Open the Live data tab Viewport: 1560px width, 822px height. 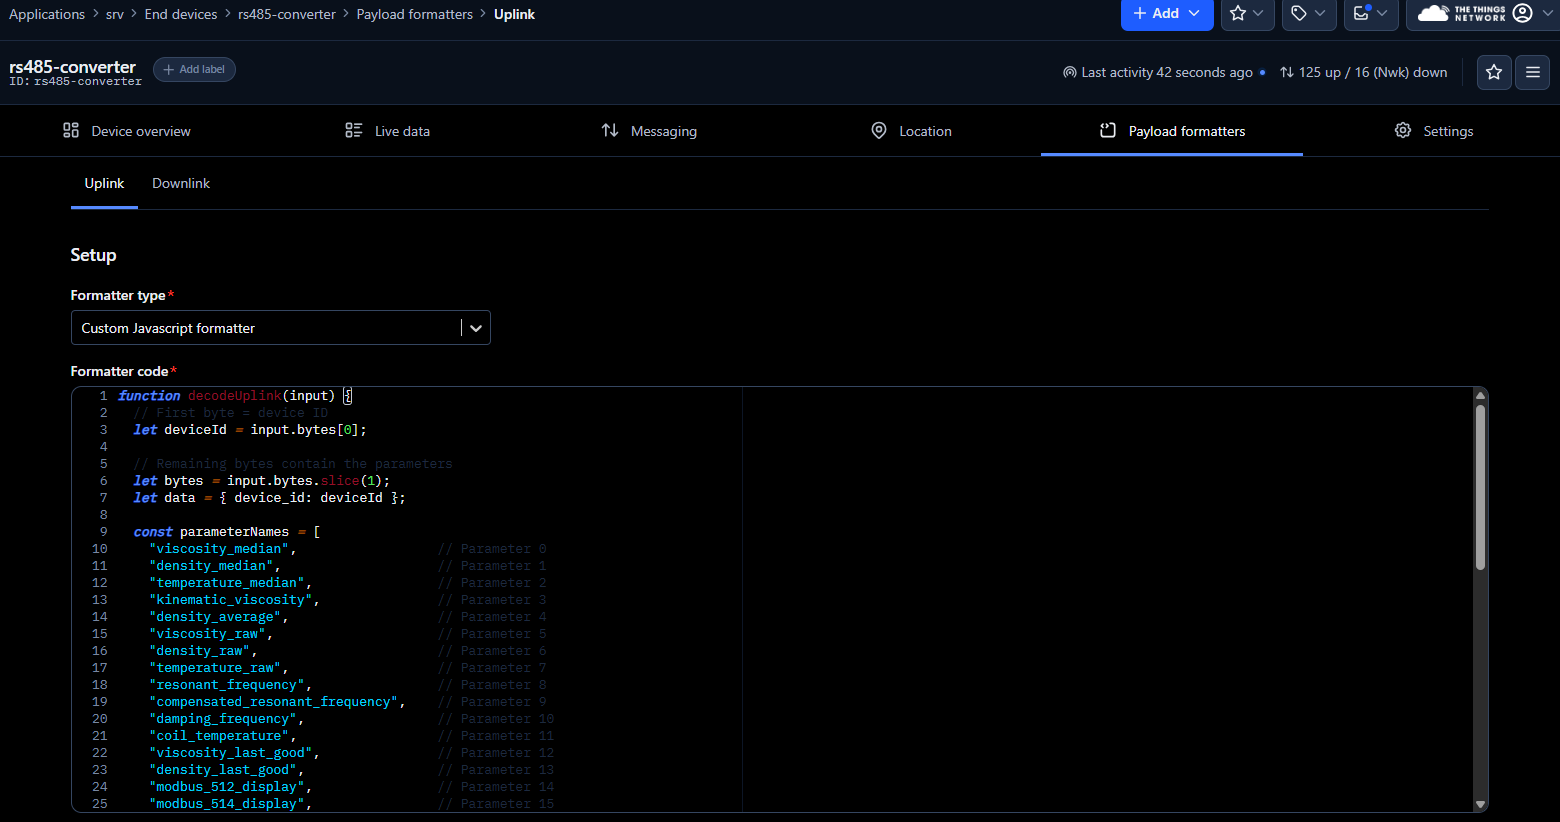(x=388, y=131)
